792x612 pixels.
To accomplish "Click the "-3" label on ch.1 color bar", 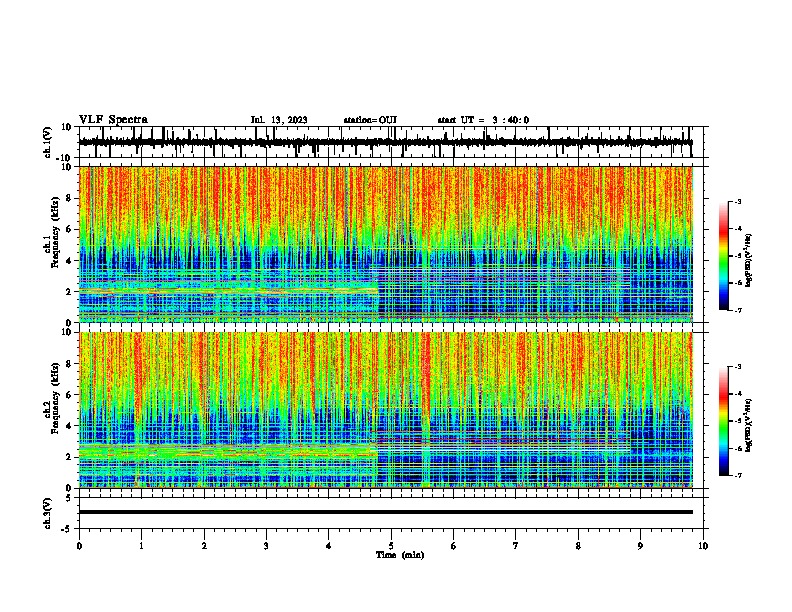I will [x=738, y=201].
